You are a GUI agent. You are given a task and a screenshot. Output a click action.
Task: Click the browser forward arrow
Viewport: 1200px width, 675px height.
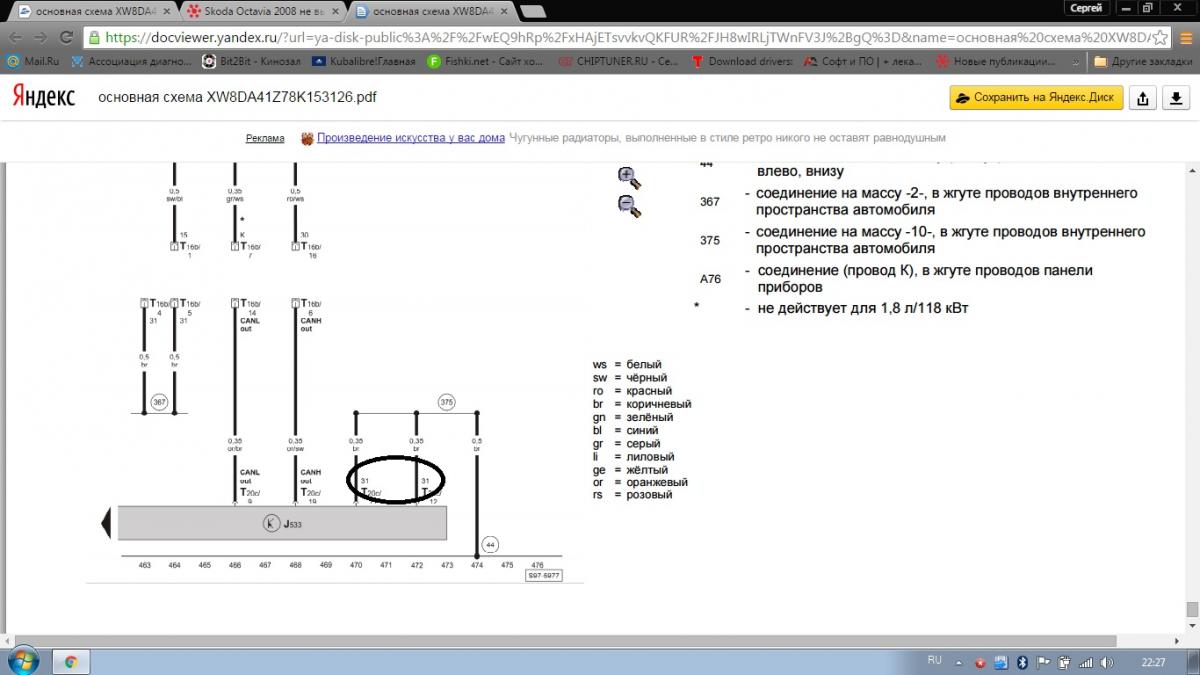pos(41,37)
